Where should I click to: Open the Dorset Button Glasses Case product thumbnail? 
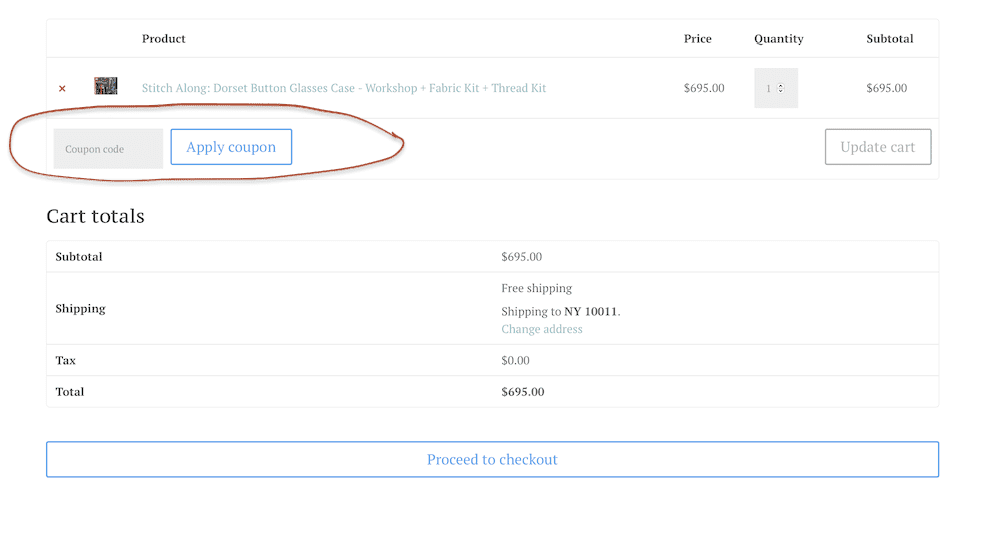pos(106,85)
